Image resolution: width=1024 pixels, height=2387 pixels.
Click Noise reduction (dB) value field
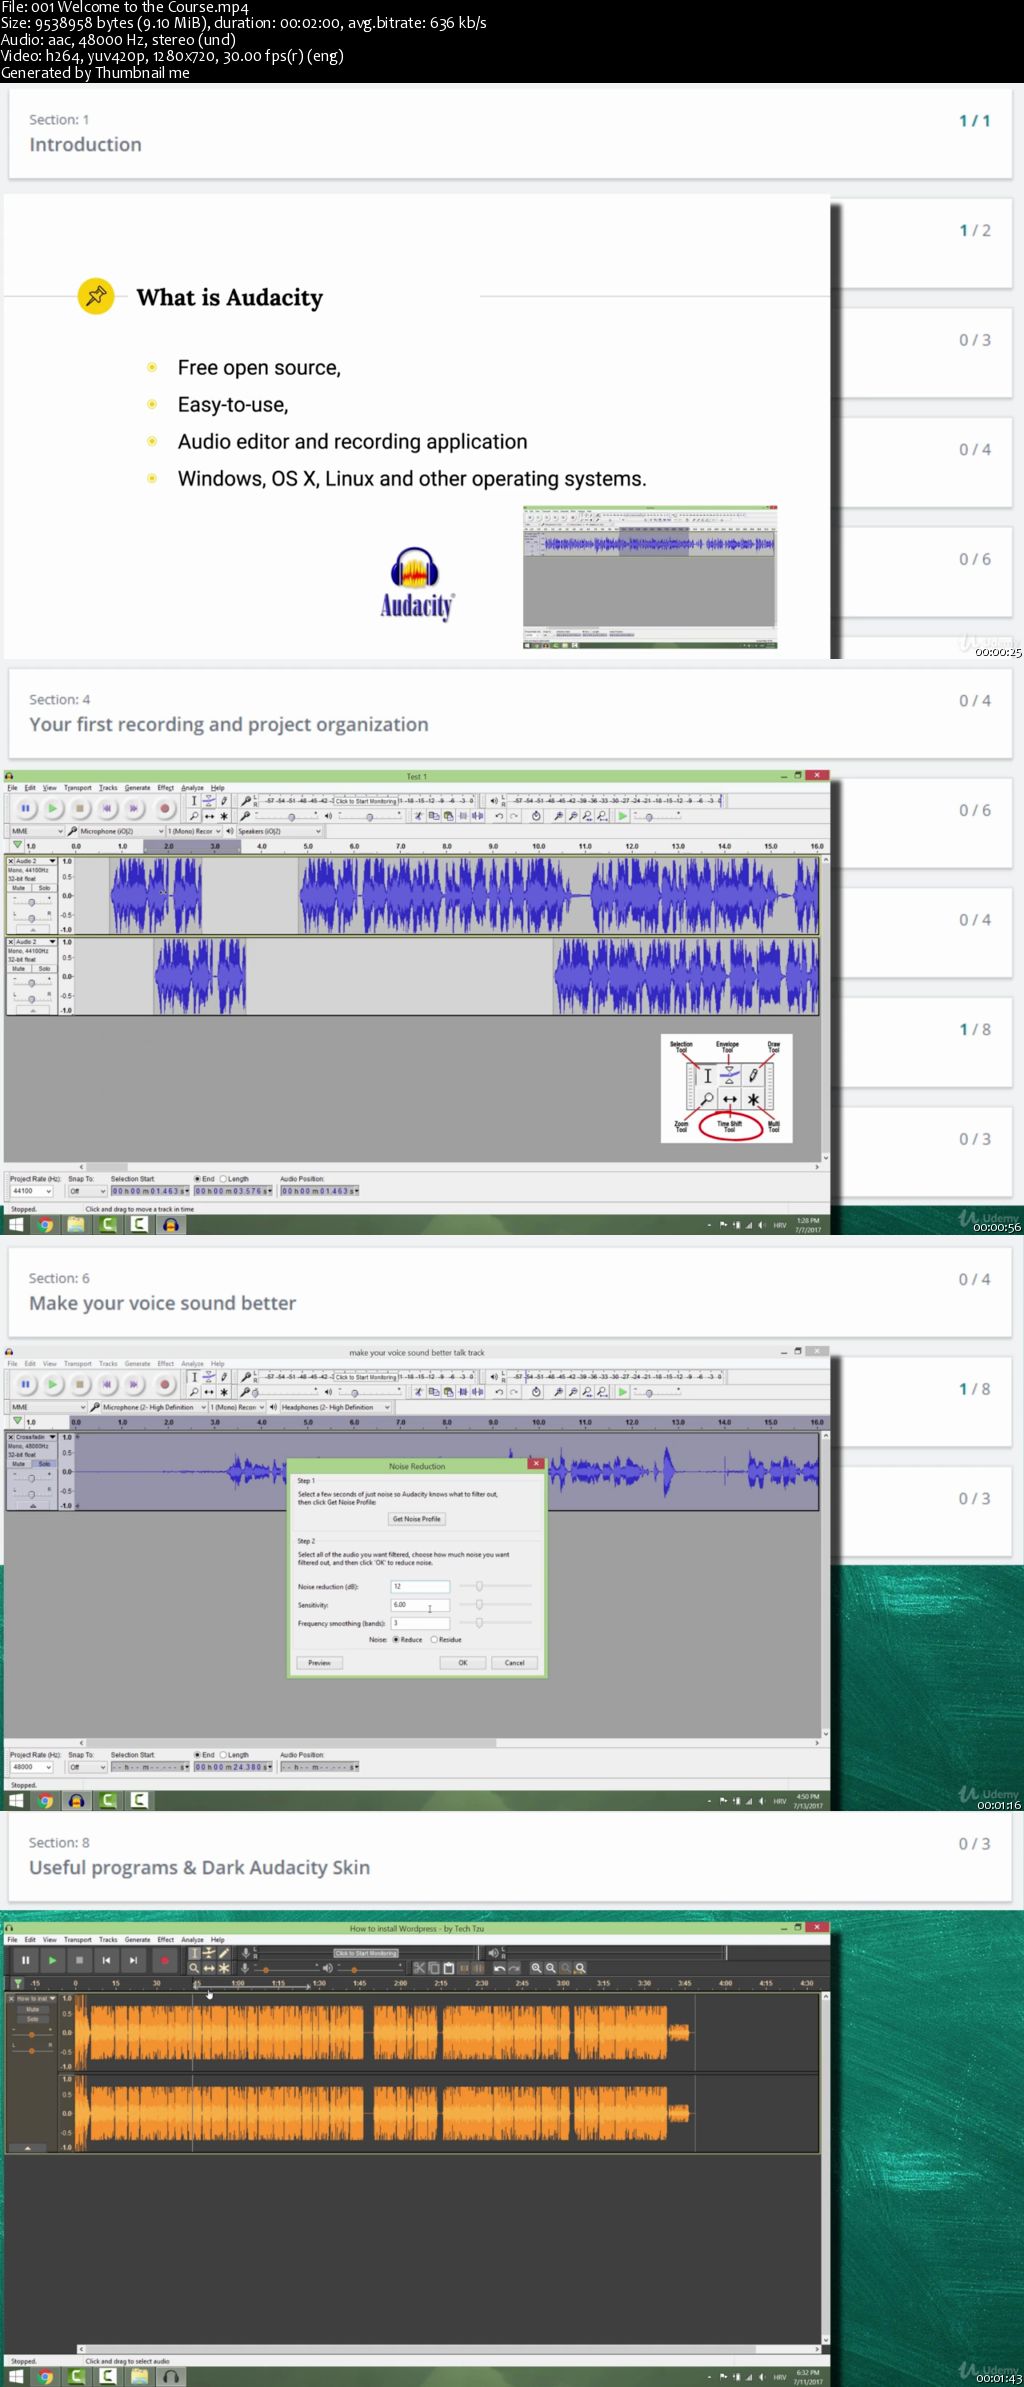(x=420, y=1586)
